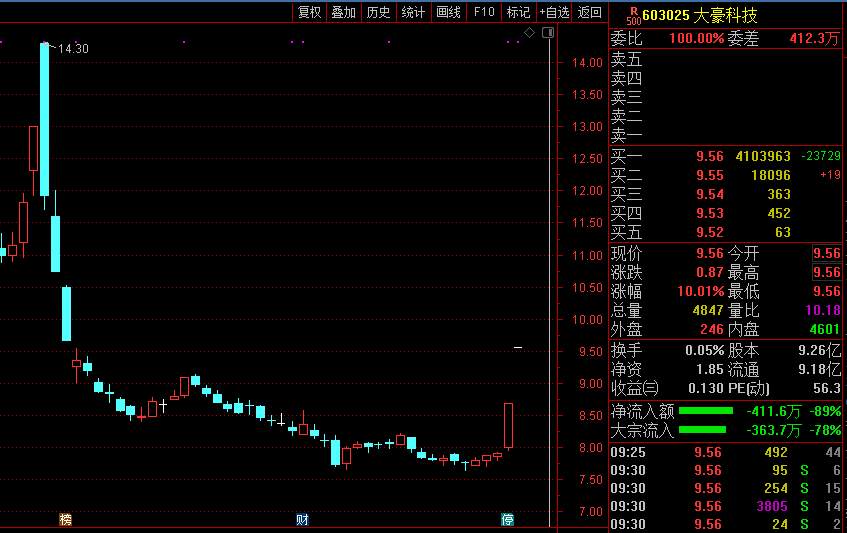The image size is (847, 533).
Task: Click the 净资 value 1.85
Action: 709,369
